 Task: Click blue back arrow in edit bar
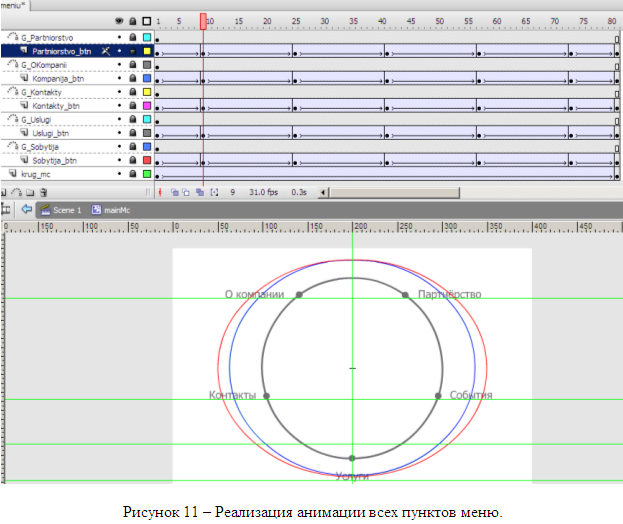(27, 209)
